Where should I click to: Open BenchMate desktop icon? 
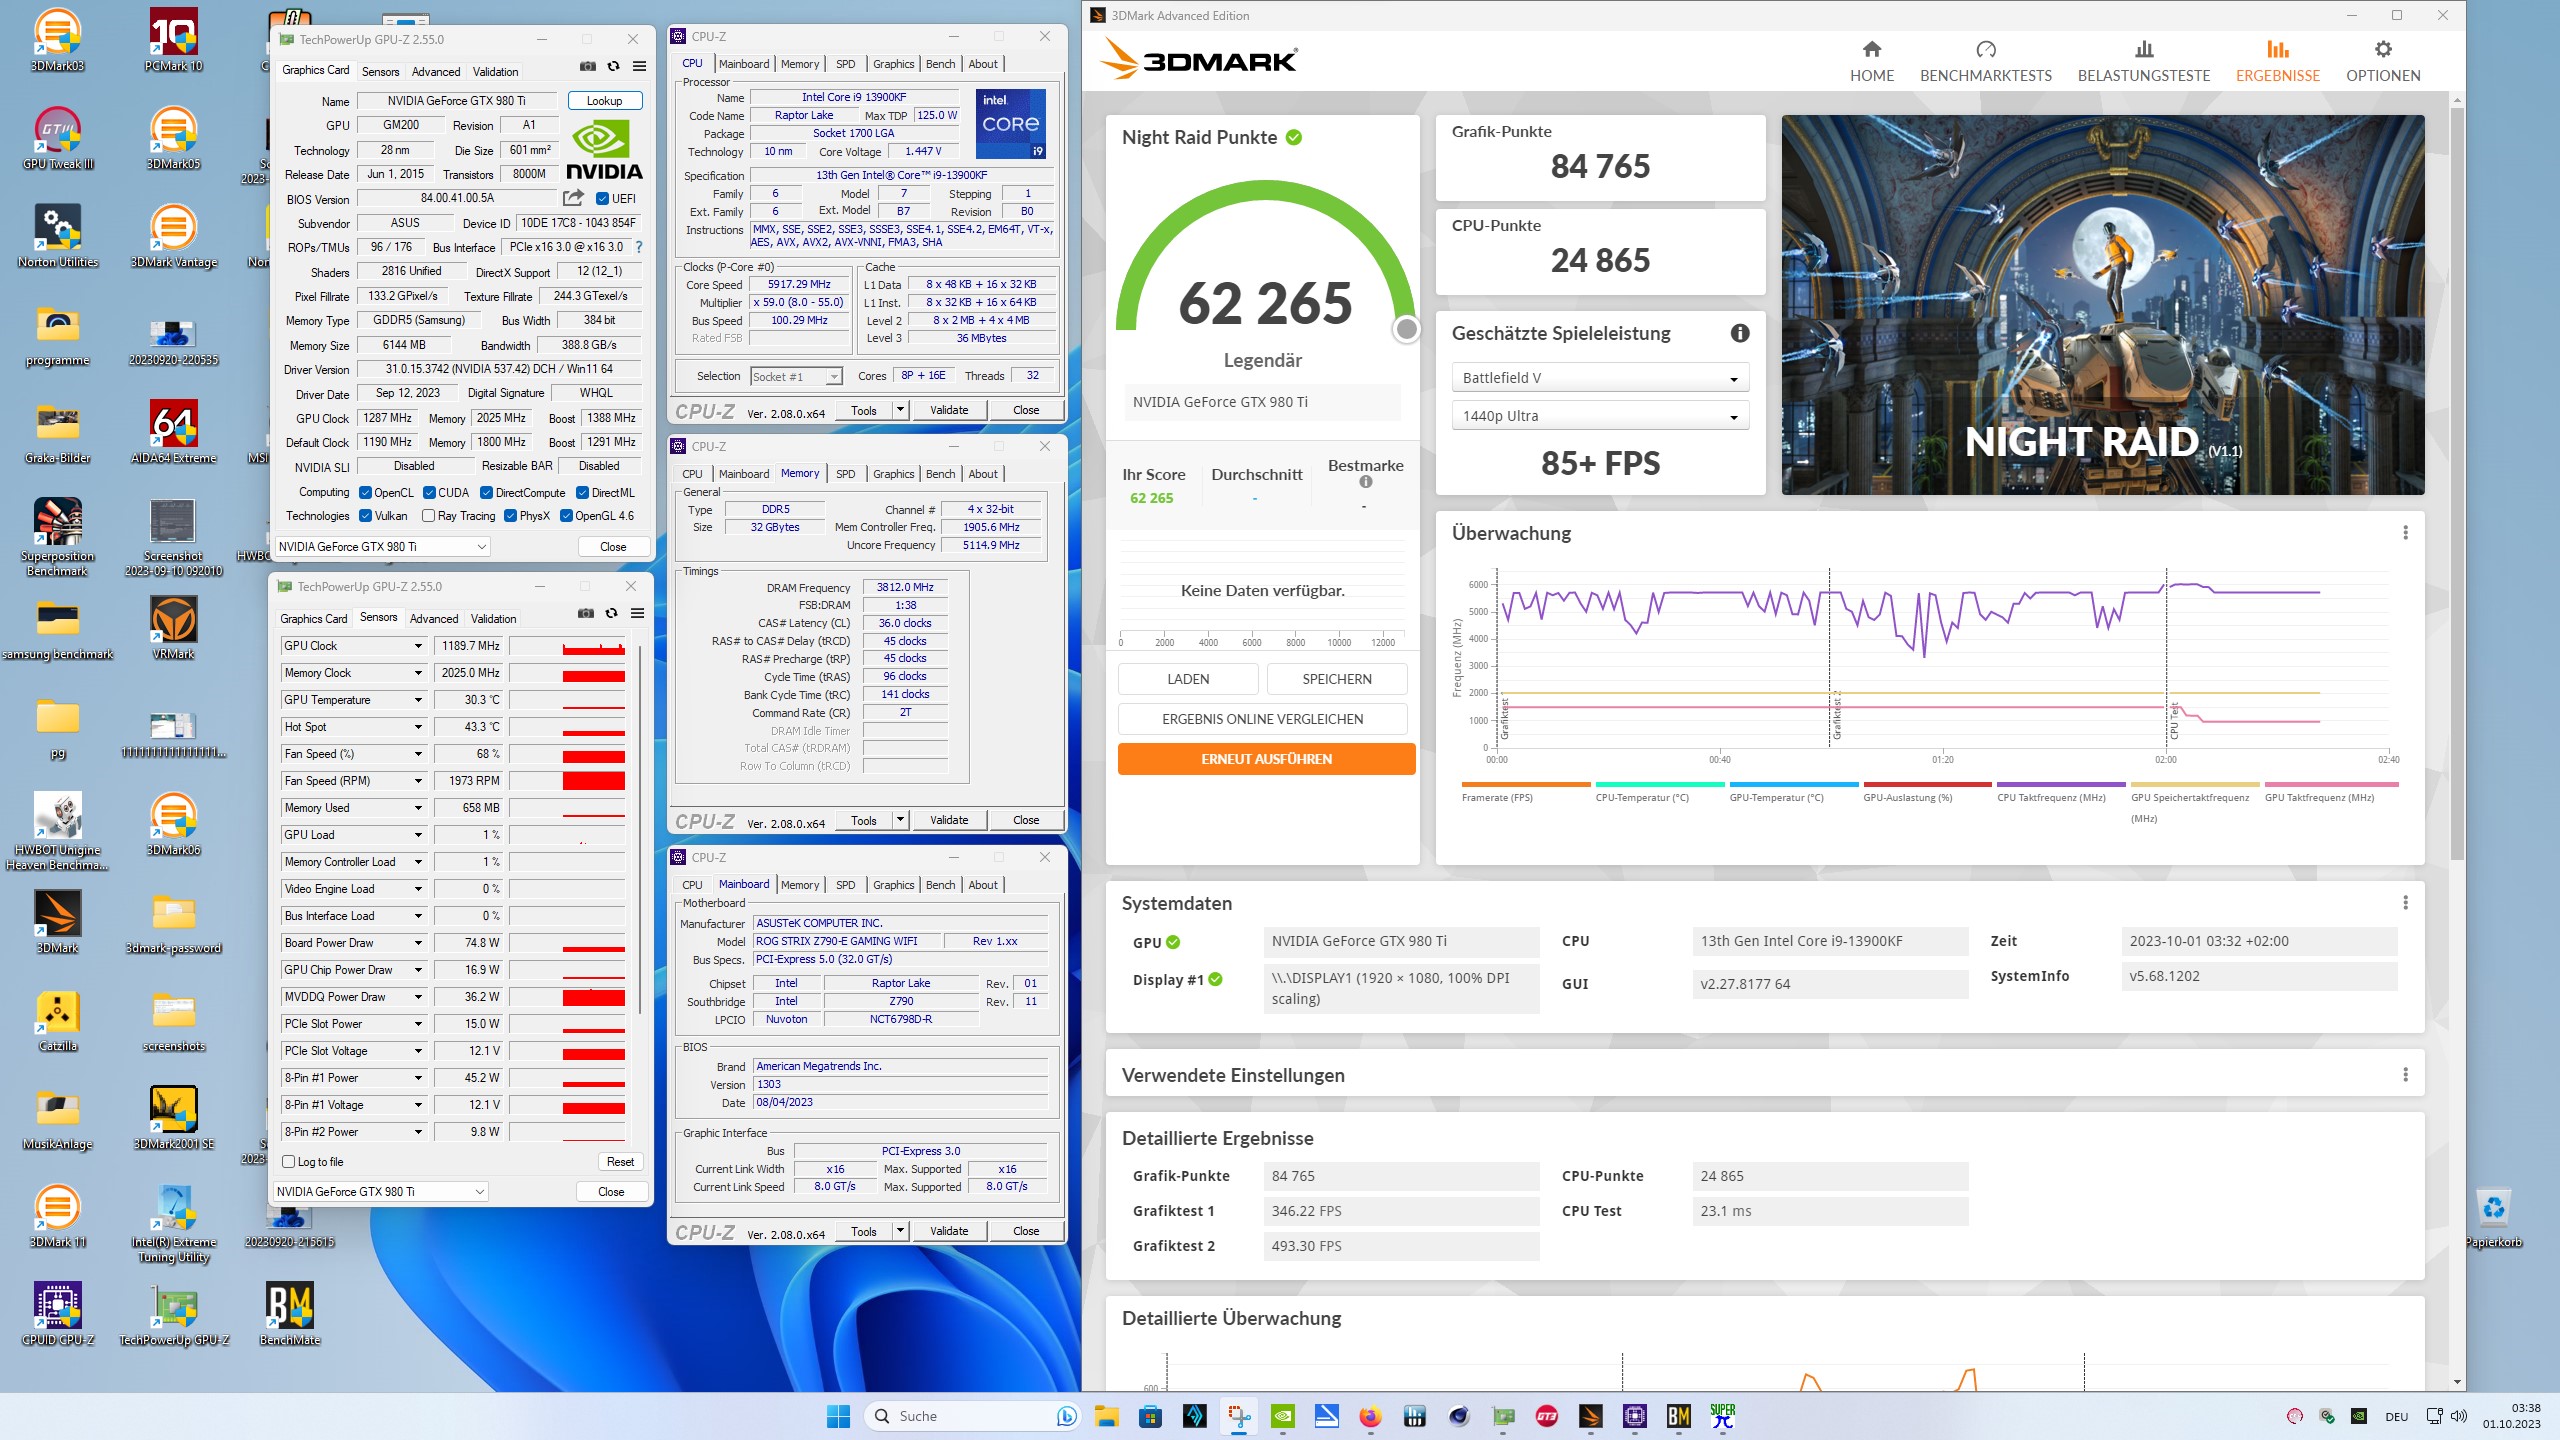290,1314
